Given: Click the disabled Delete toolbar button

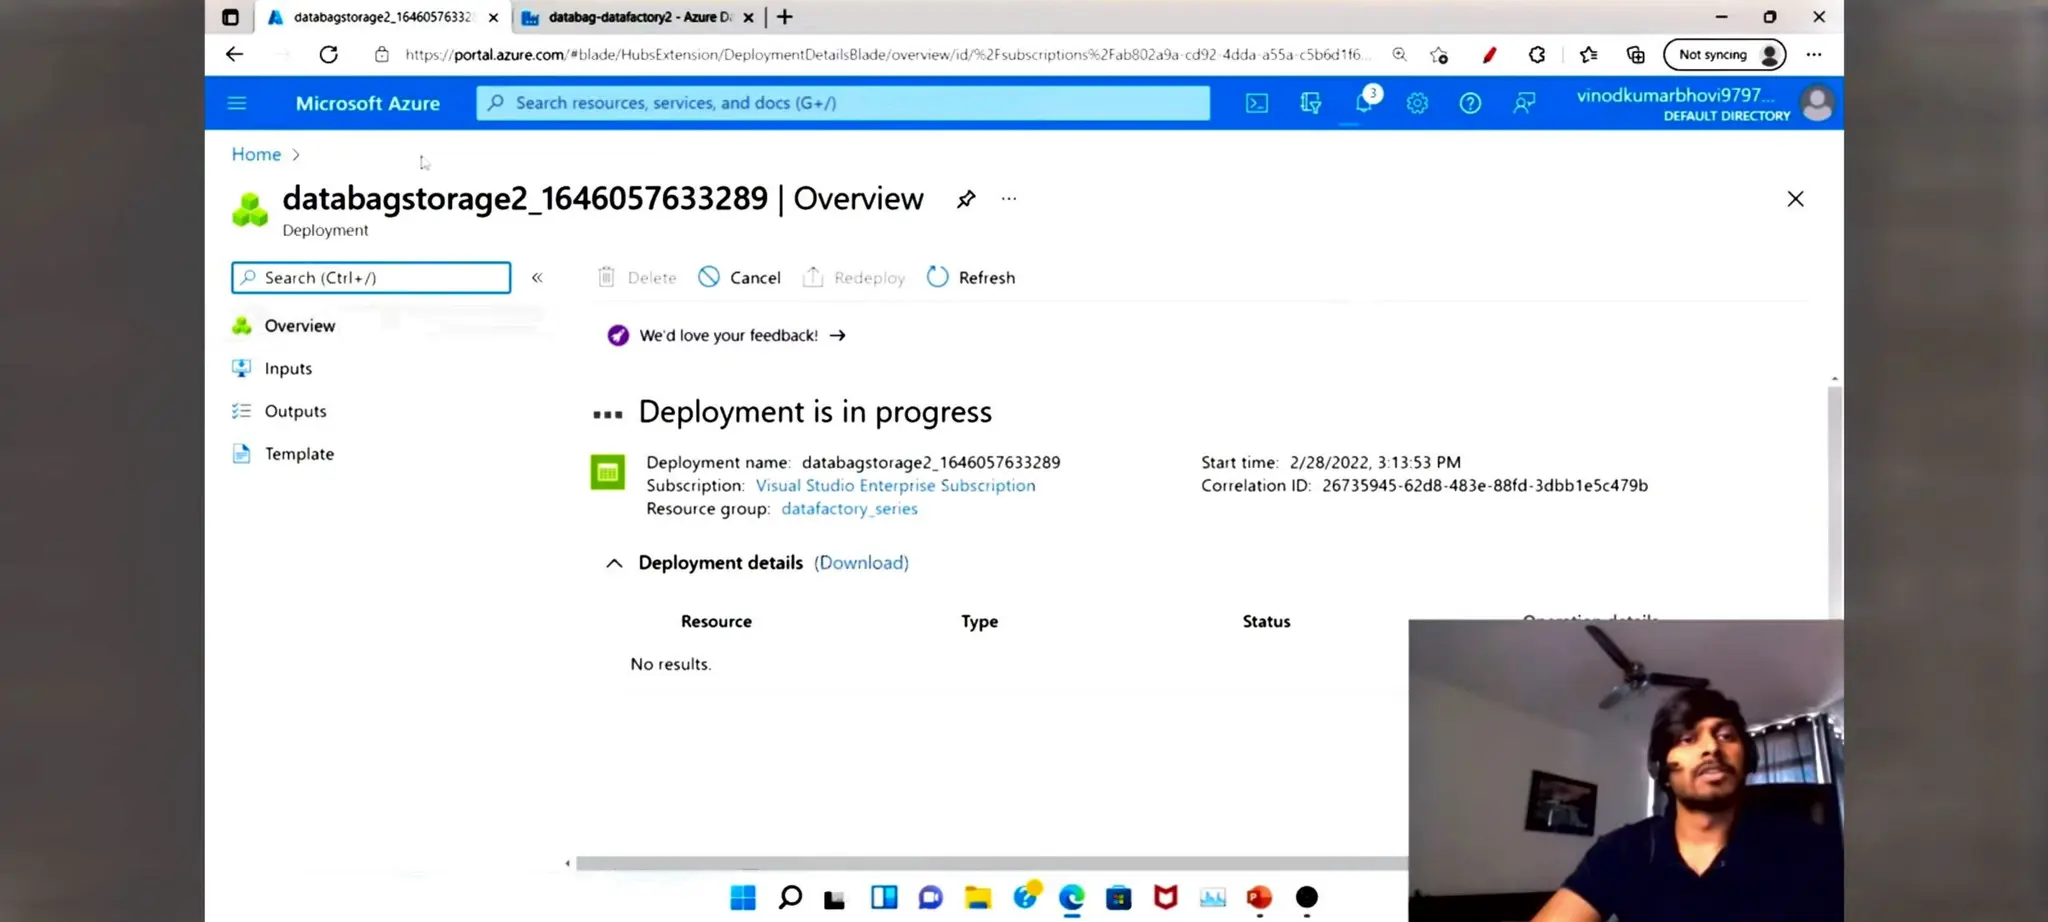Looking at the screenshot, I should click(637, 277).
